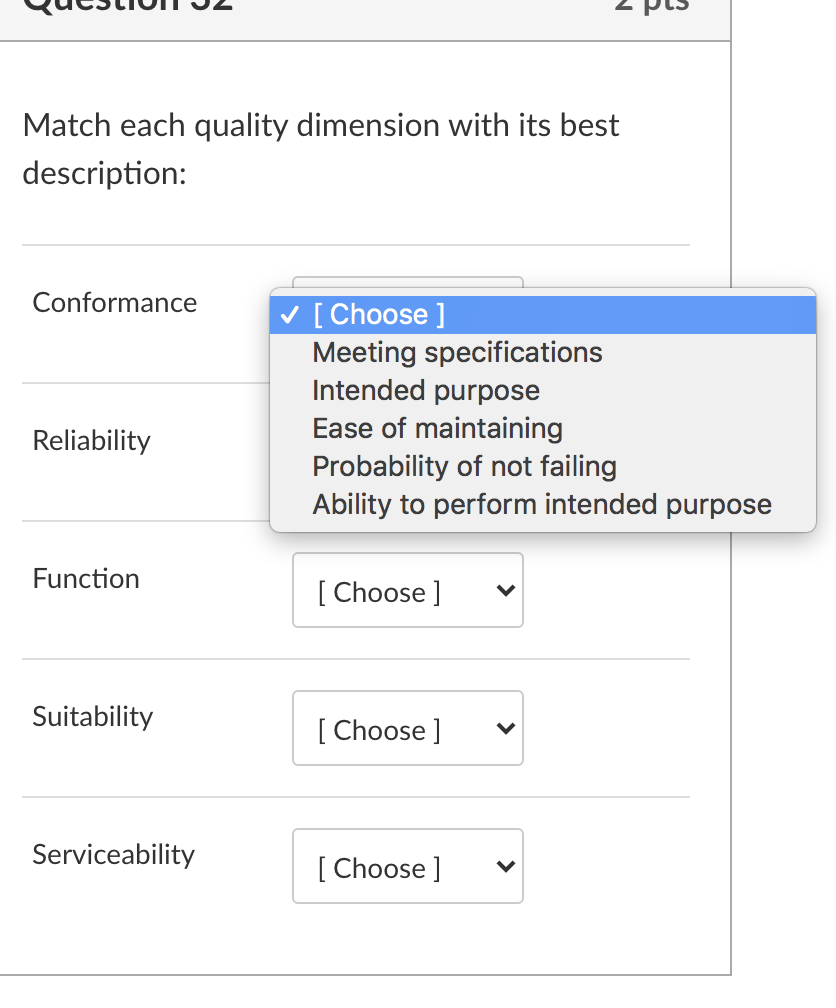Select "Meeting specifications" from the open dropdown
The width and height of the screenshot is (836, 1008).
(457, 352)
